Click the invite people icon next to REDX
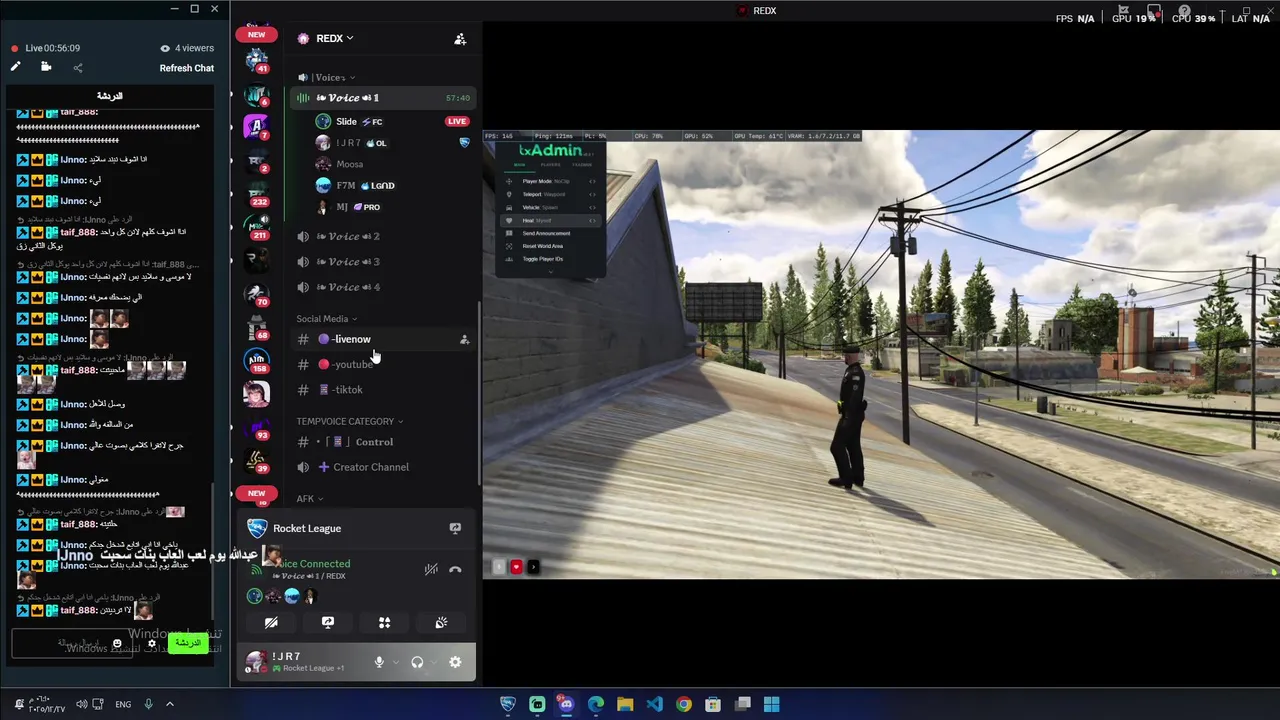1280x720 pixels. click(460, 39)
